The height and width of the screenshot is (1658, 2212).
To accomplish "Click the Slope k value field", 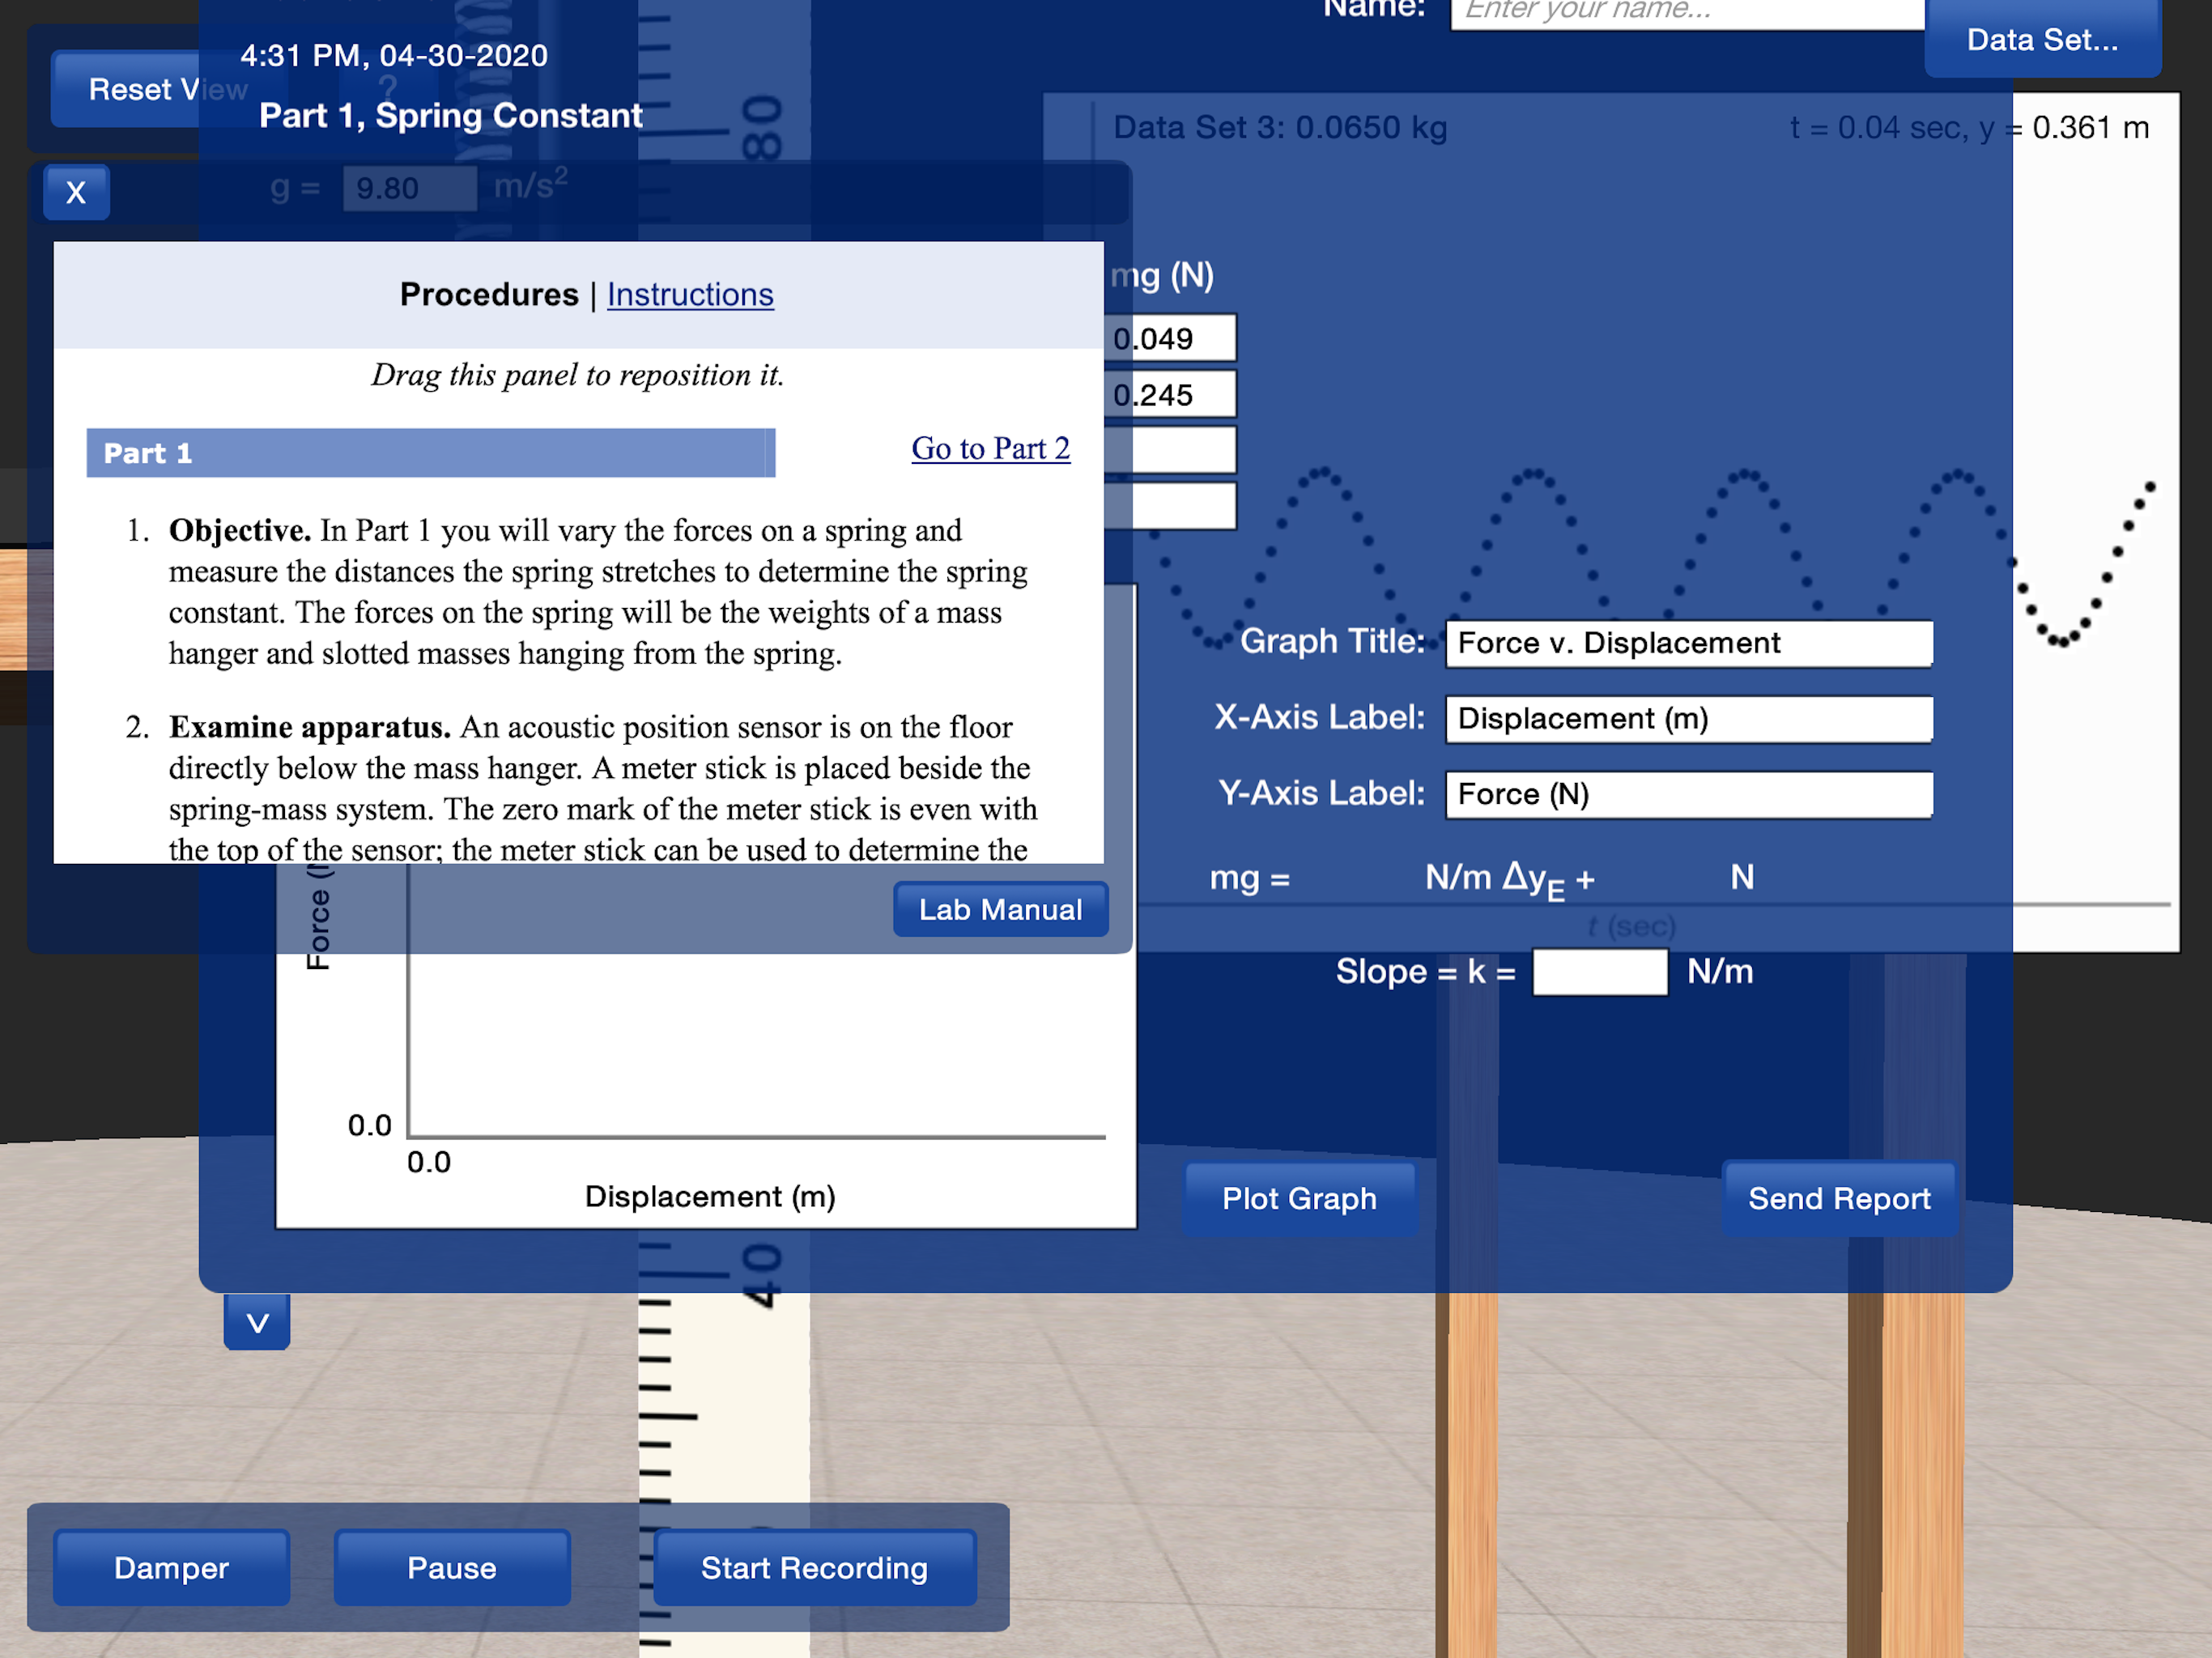I will [x=1600, y=971].
